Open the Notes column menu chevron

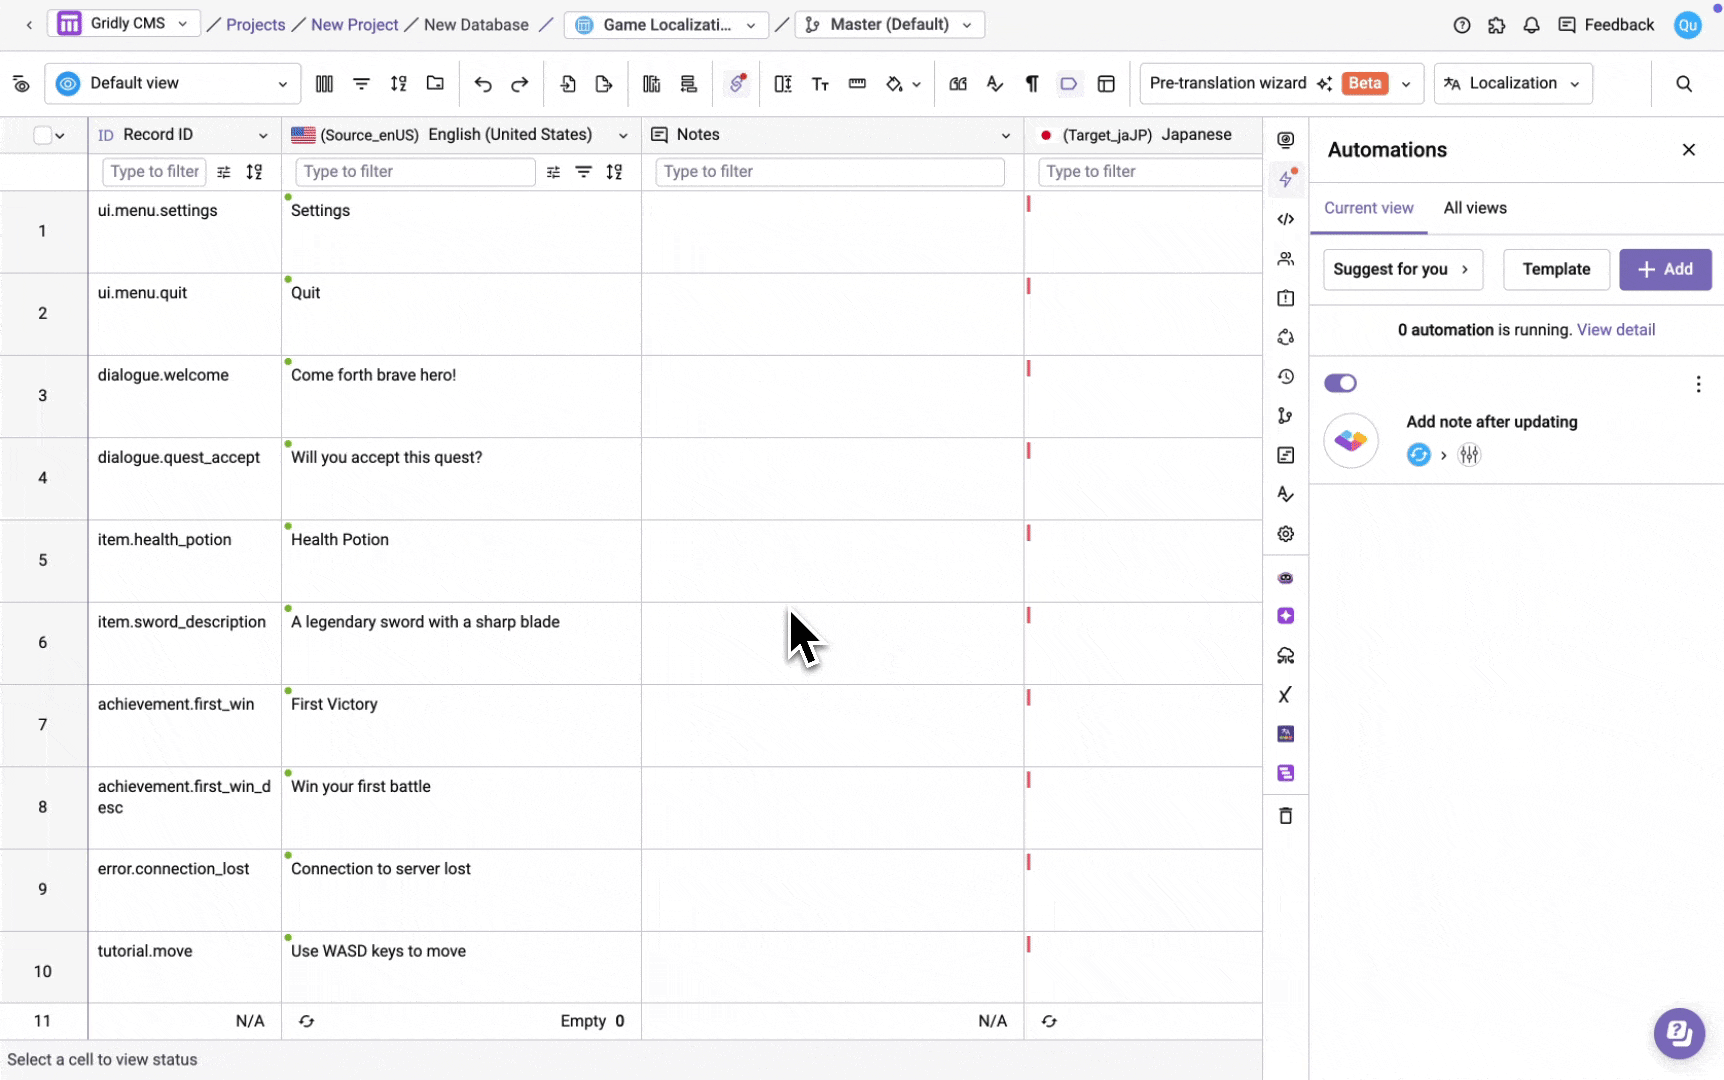(1006, 135)
